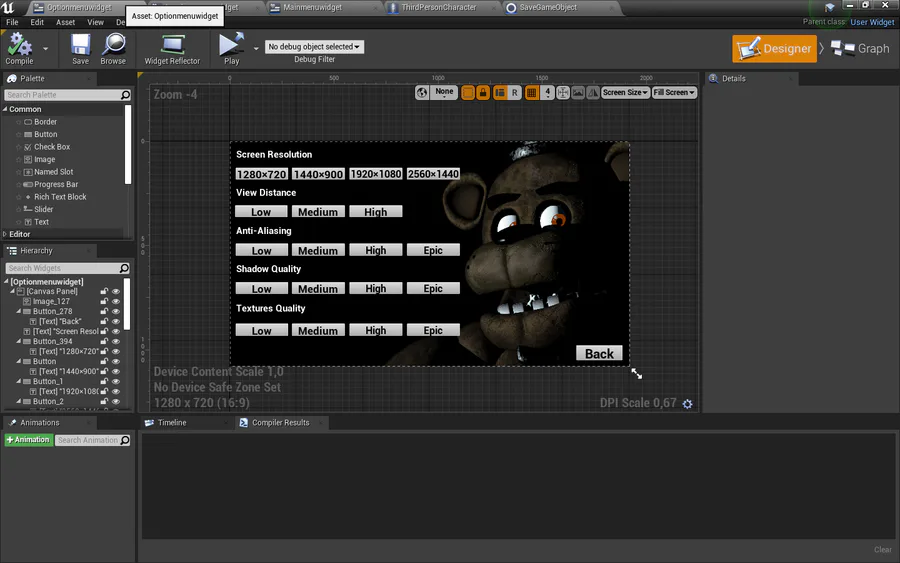Collapse the Common palette category
This screenshot has height=563, width=900.
5,109
